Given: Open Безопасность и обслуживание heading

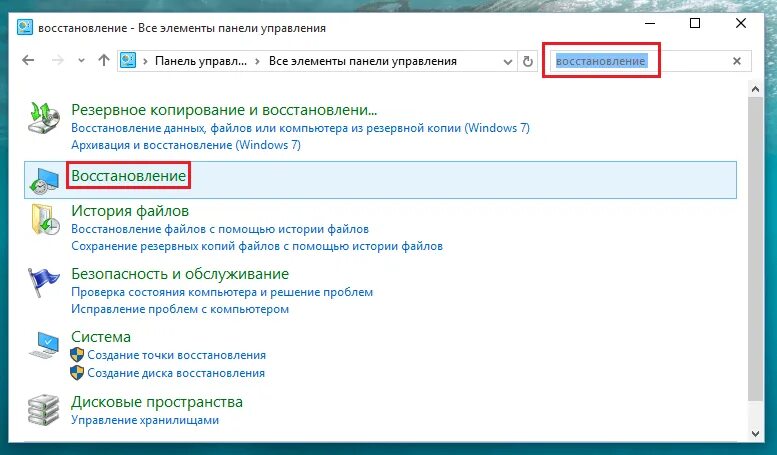Looking at the screenshot, I should [180, 274].
